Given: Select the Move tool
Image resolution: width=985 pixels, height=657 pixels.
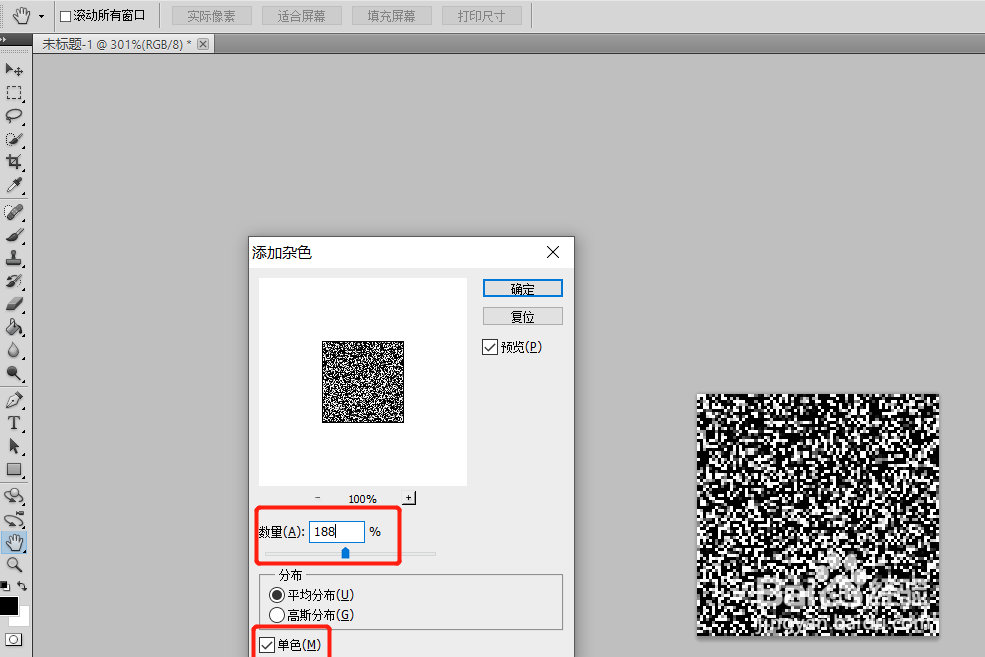Looking at the screenshot, I should 14,69.
